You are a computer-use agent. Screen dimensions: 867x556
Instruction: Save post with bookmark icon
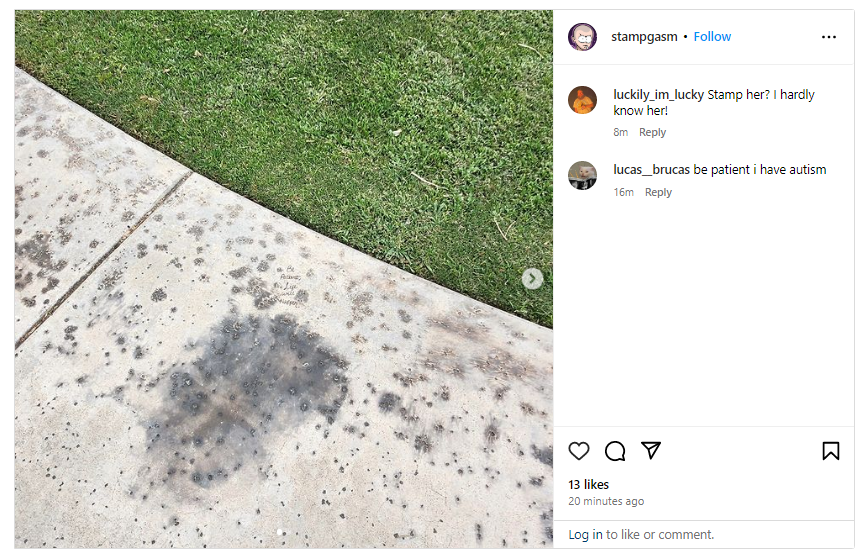[830, 451]
